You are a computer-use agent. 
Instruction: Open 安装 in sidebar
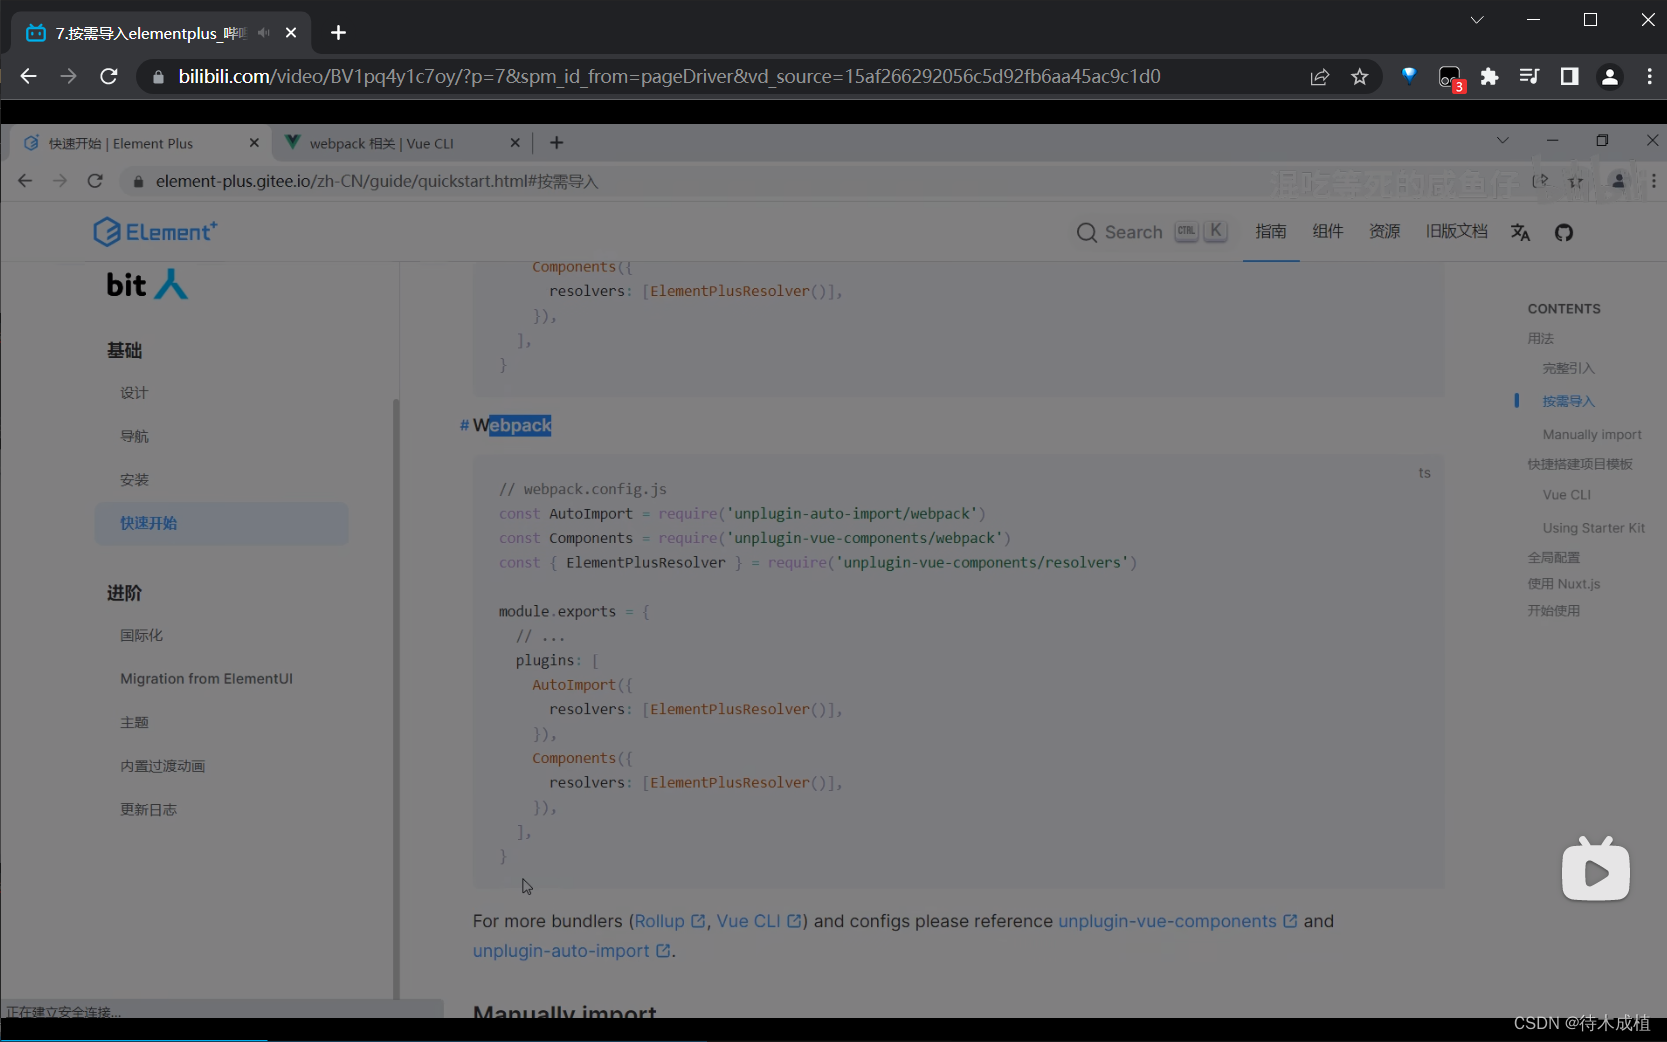pos(134,480)
